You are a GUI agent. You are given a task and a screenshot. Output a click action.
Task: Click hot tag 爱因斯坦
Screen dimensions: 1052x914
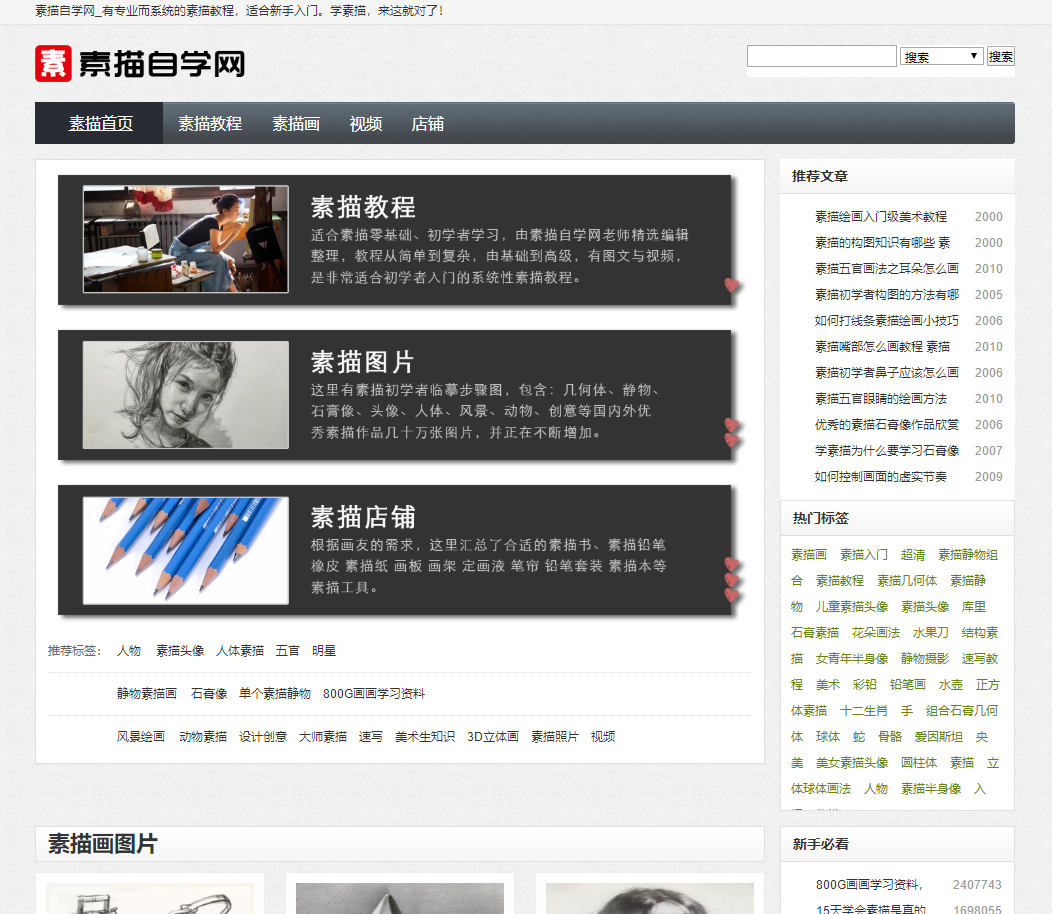tap(939, 737)
